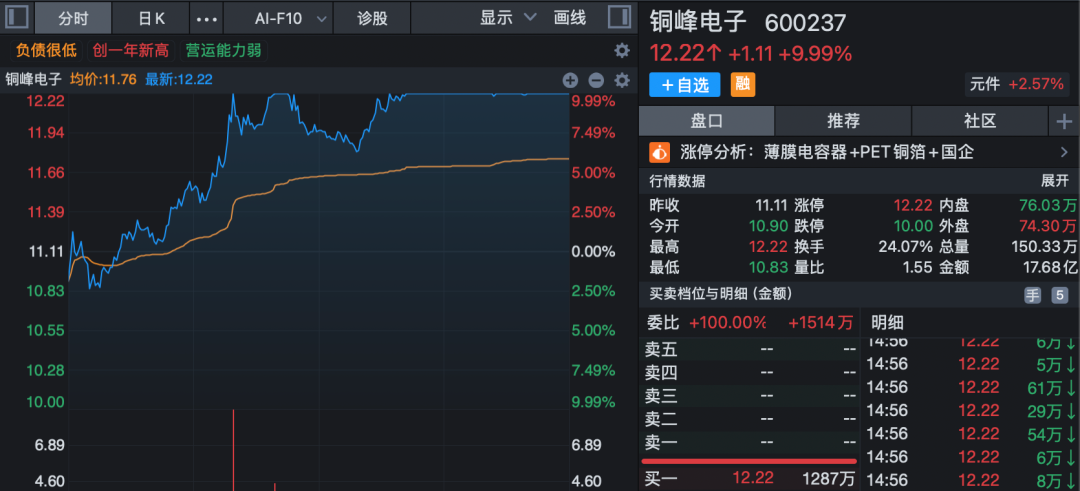Open the 显示 dropdown
The width and height of the screenshot is (1080, 491).
point(508,18)
